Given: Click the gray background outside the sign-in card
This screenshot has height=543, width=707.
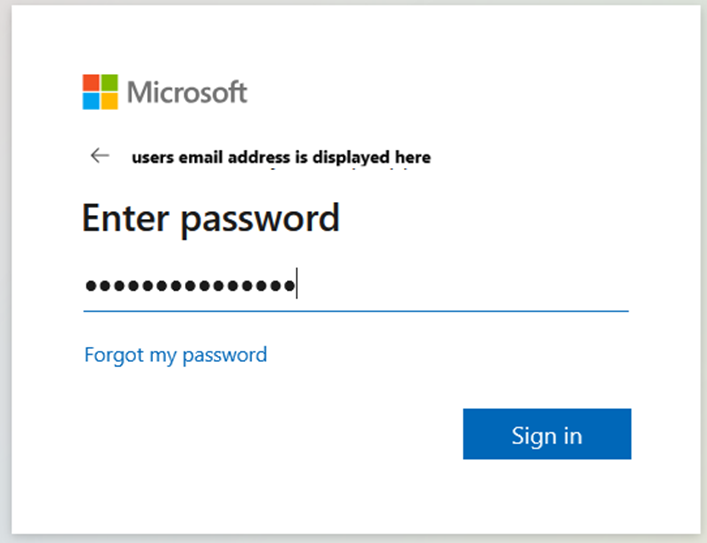Looking at the screenshot, I should click(703, 300).
